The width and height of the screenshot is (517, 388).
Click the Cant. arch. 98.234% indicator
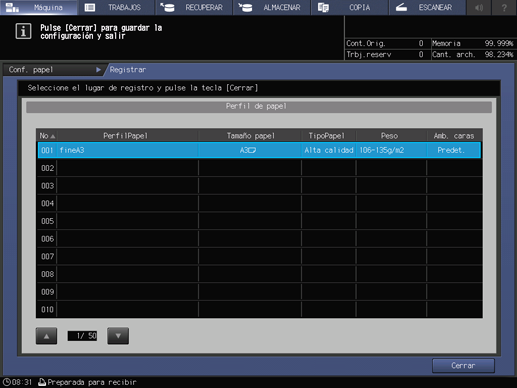point(472,54)
